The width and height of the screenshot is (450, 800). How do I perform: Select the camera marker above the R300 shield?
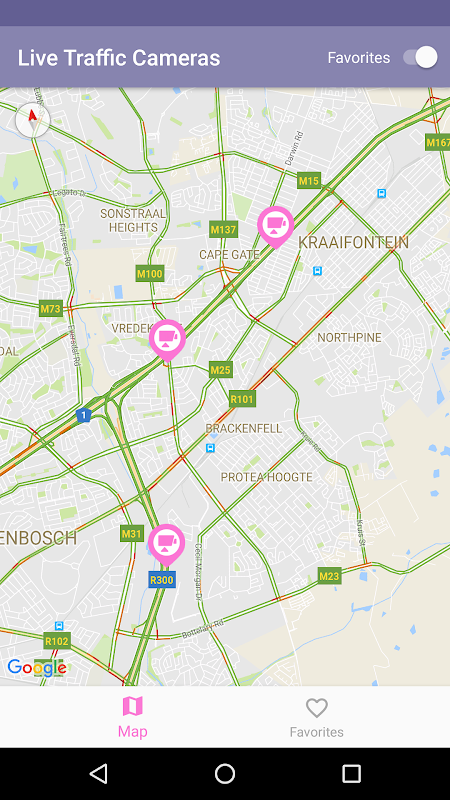[167, 544]
